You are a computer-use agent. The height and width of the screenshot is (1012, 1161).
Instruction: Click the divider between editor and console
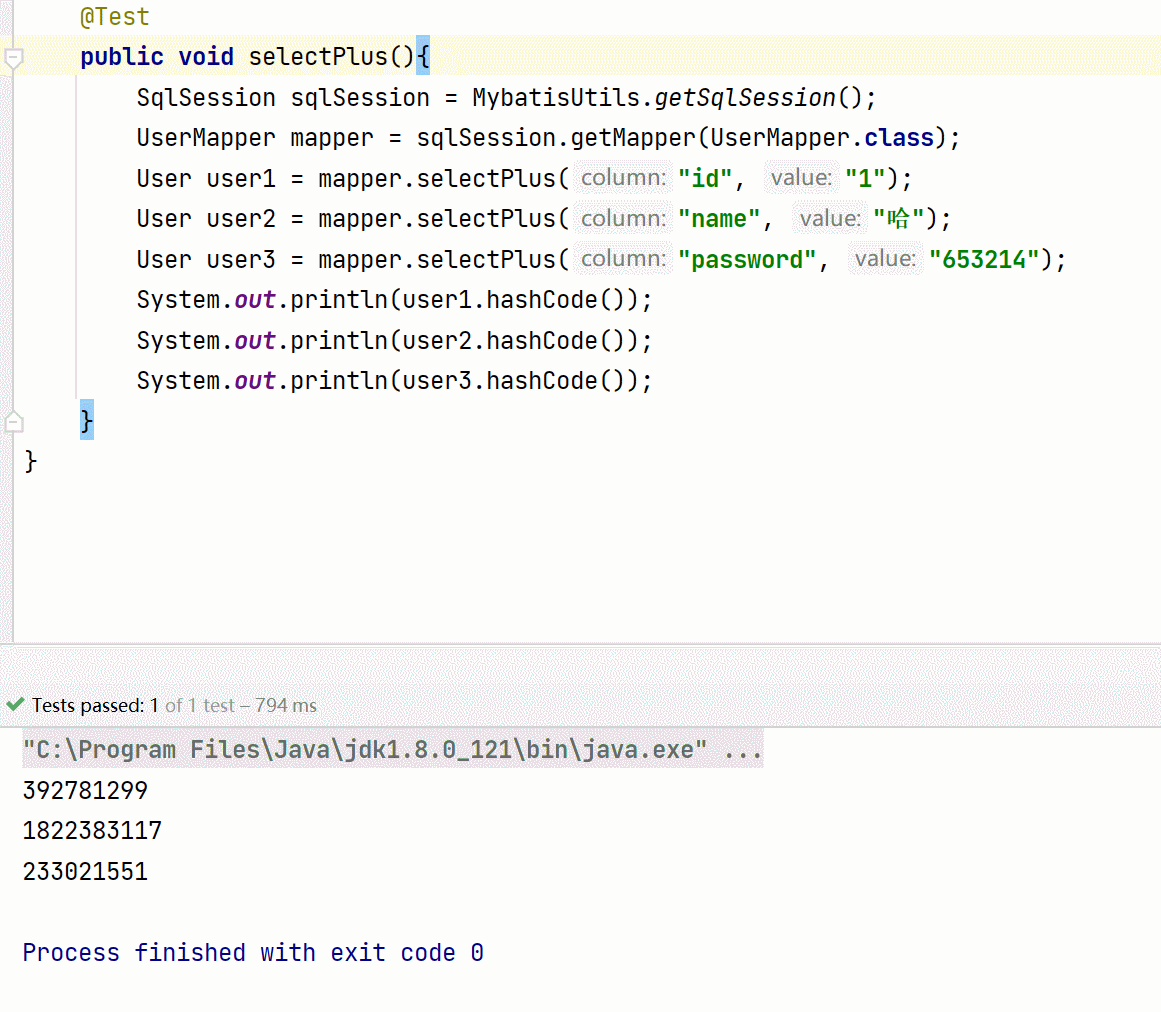(x=580, y=645)
